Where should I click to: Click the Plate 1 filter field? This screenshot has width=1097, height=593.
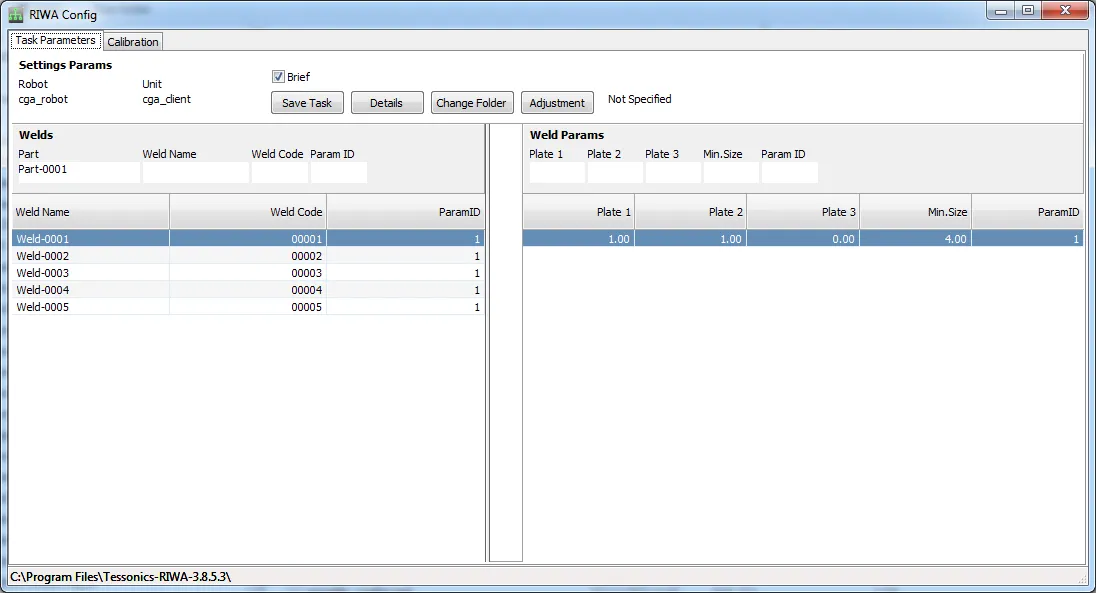pyautogui.click(x=556, y=171)
